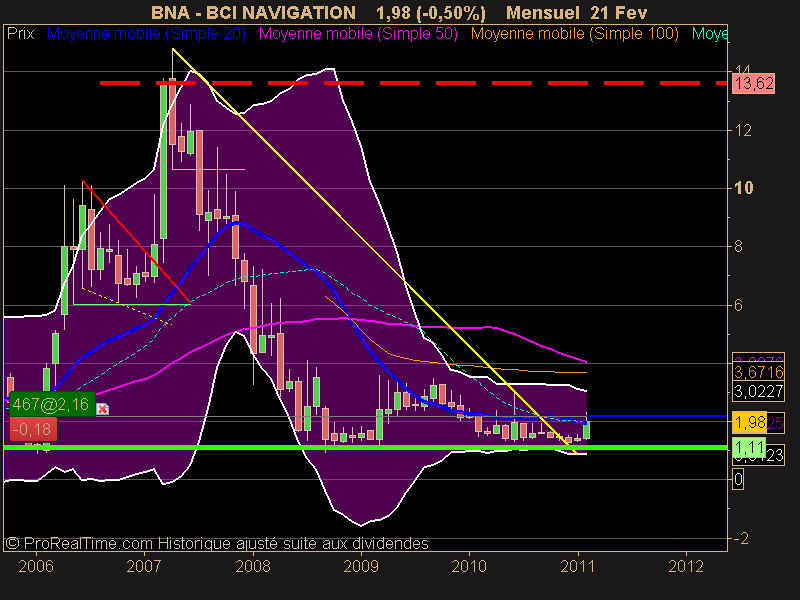Screen dimensions: 800x600
Task: Select the orange 3,6716 price label
Action: [759, 372]
